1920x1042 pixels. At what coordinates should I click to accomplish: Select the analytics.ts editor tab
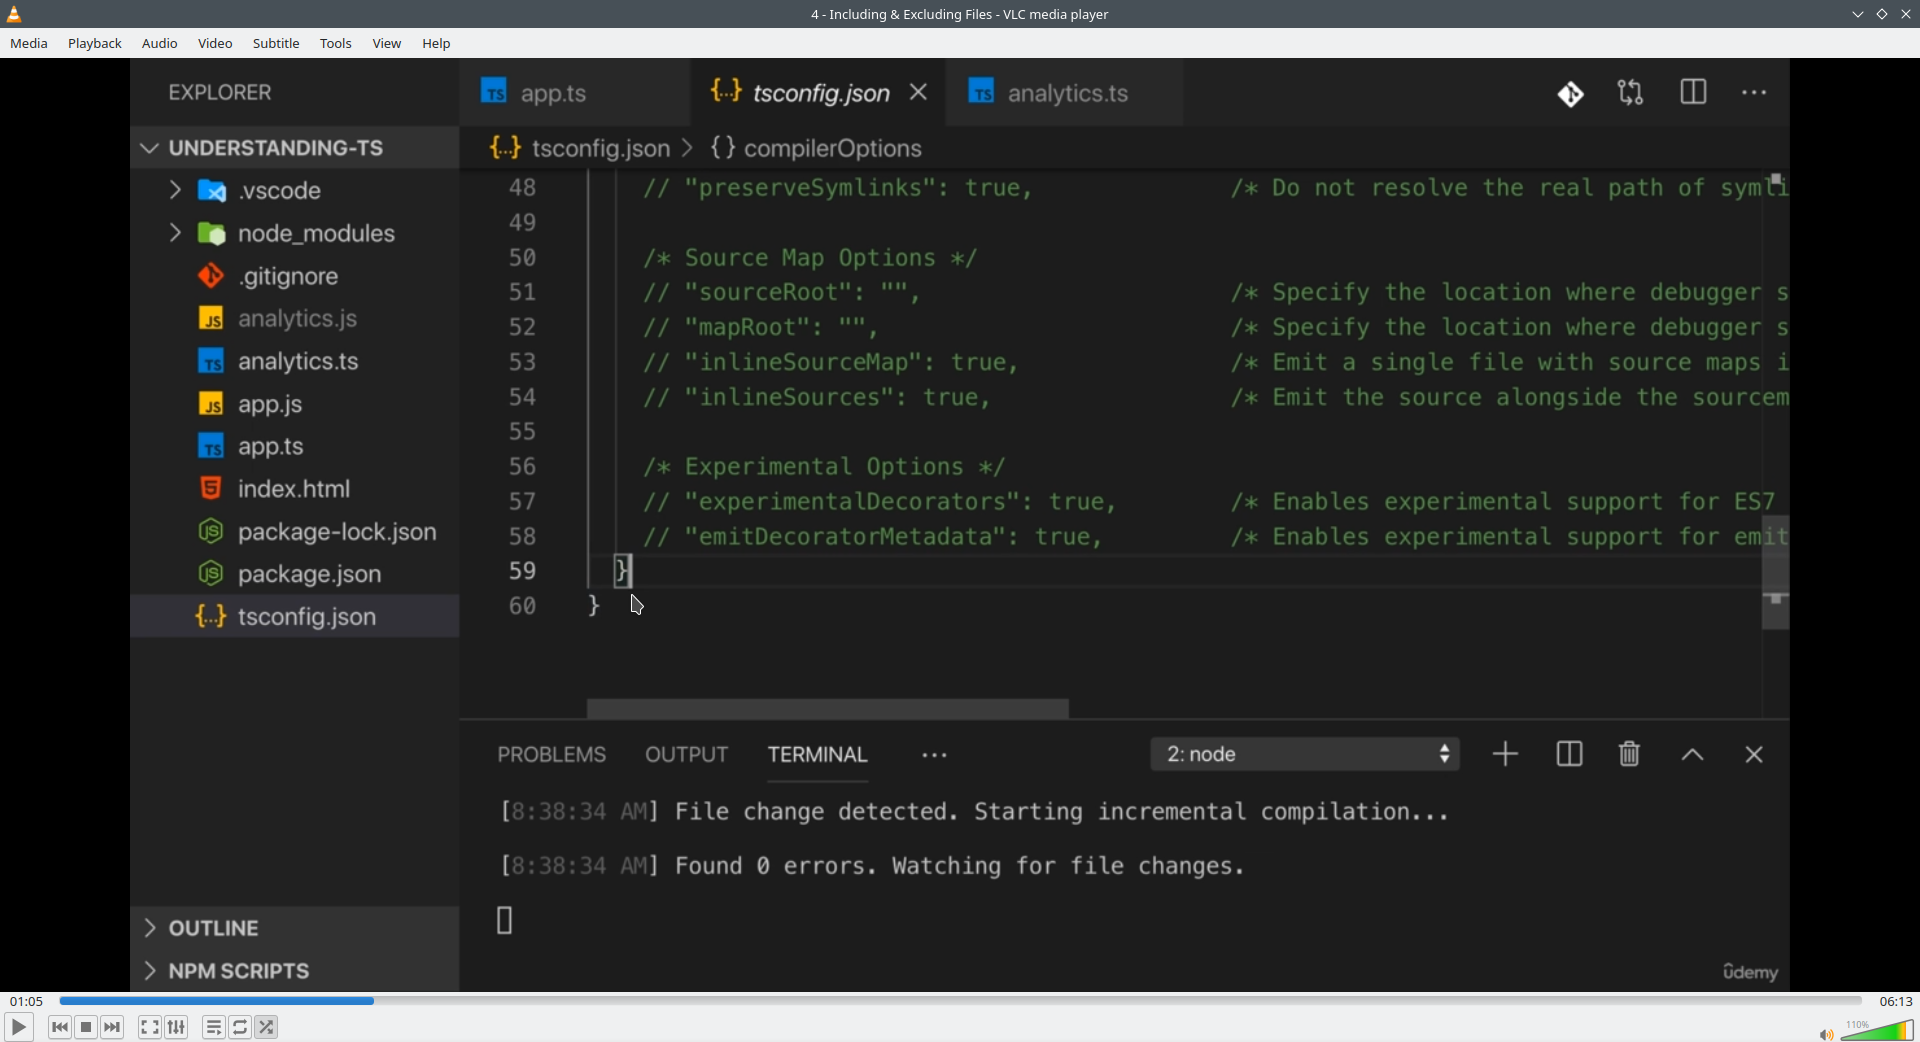tap(1066, 93)
